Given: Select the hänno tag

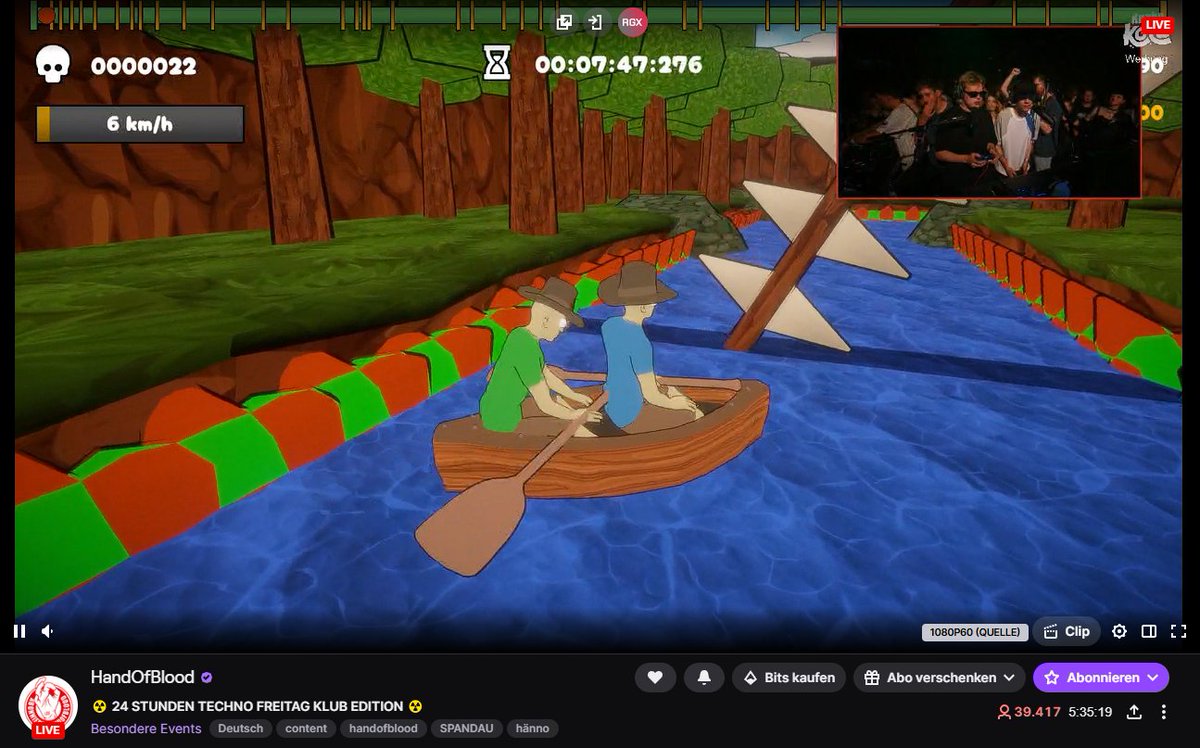Looking at the screenshot, I should point(533,728).
